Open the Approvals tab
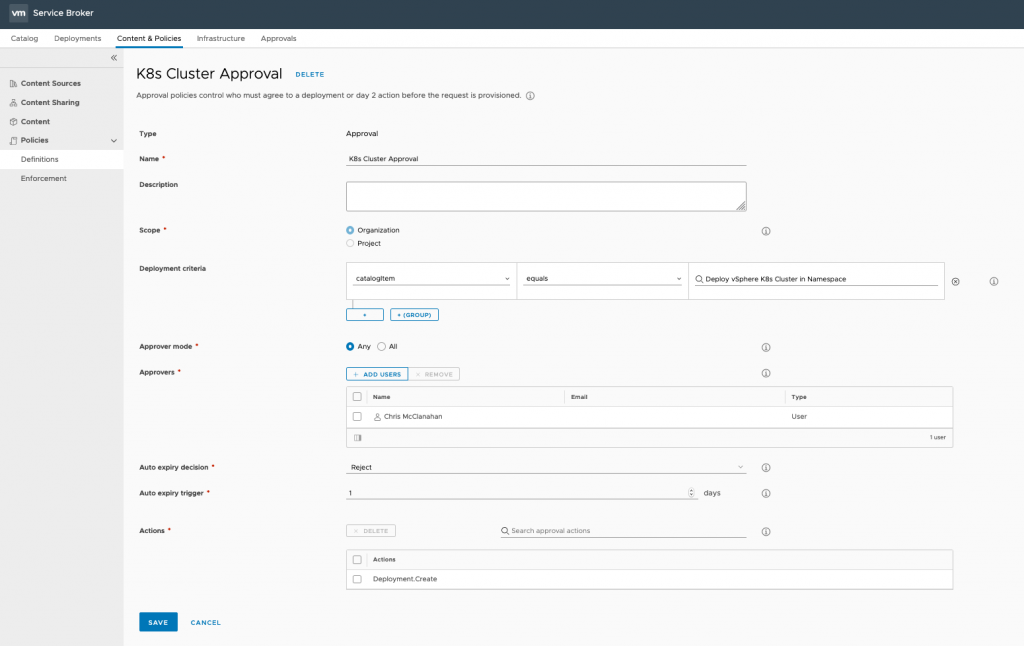Viewport: 1024px width, 646px height. pyautogui.click(x=278, y=38)
